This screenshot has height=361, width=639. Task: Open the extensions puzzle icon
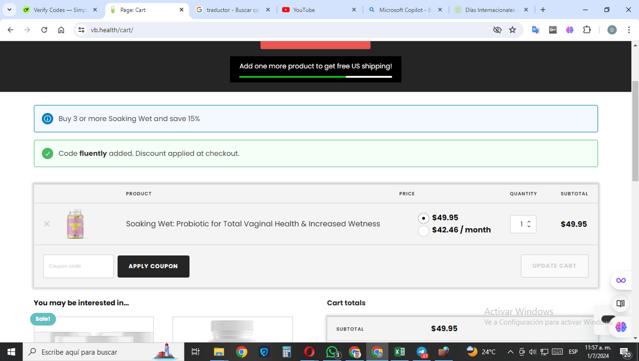point(587,30)
